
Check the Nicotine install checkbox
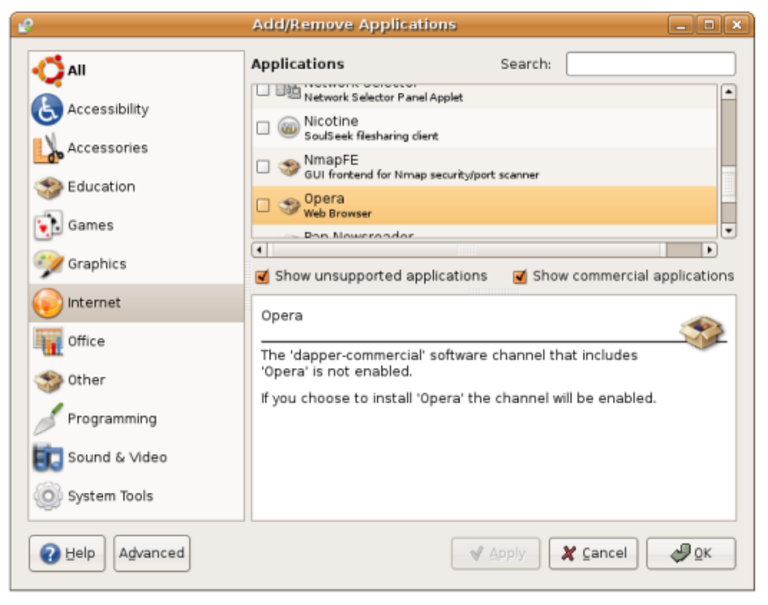click(263, 128)
